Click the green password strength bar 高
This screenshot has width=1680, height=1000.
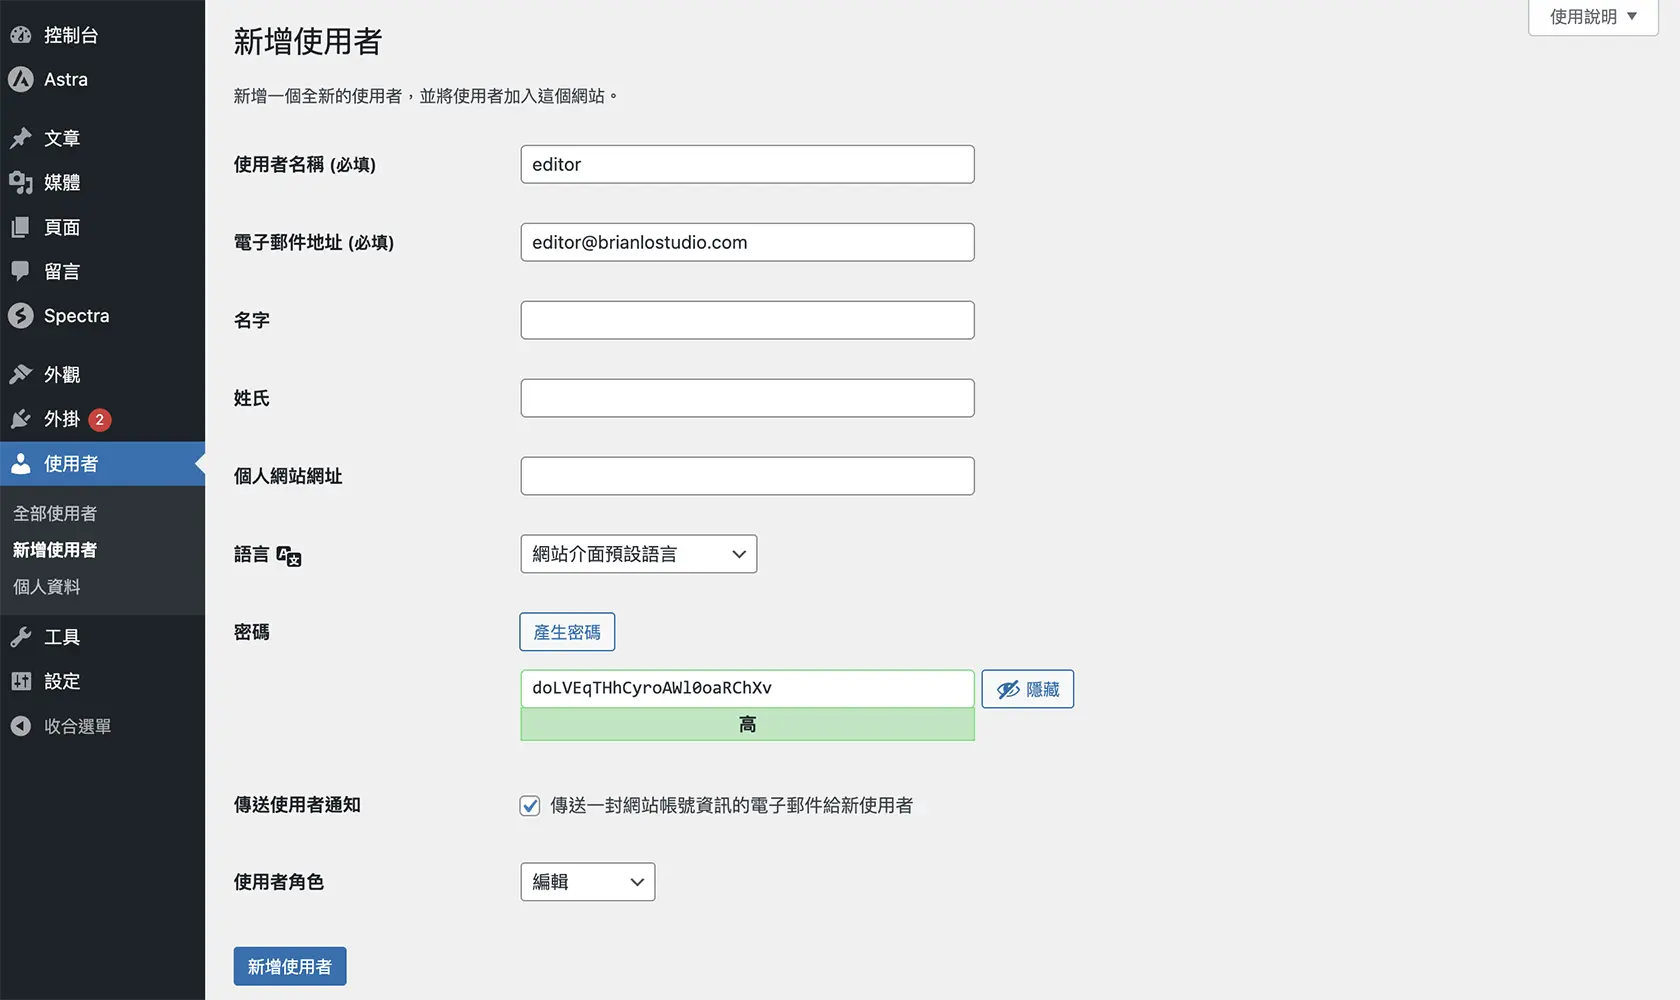click(747, 725)
